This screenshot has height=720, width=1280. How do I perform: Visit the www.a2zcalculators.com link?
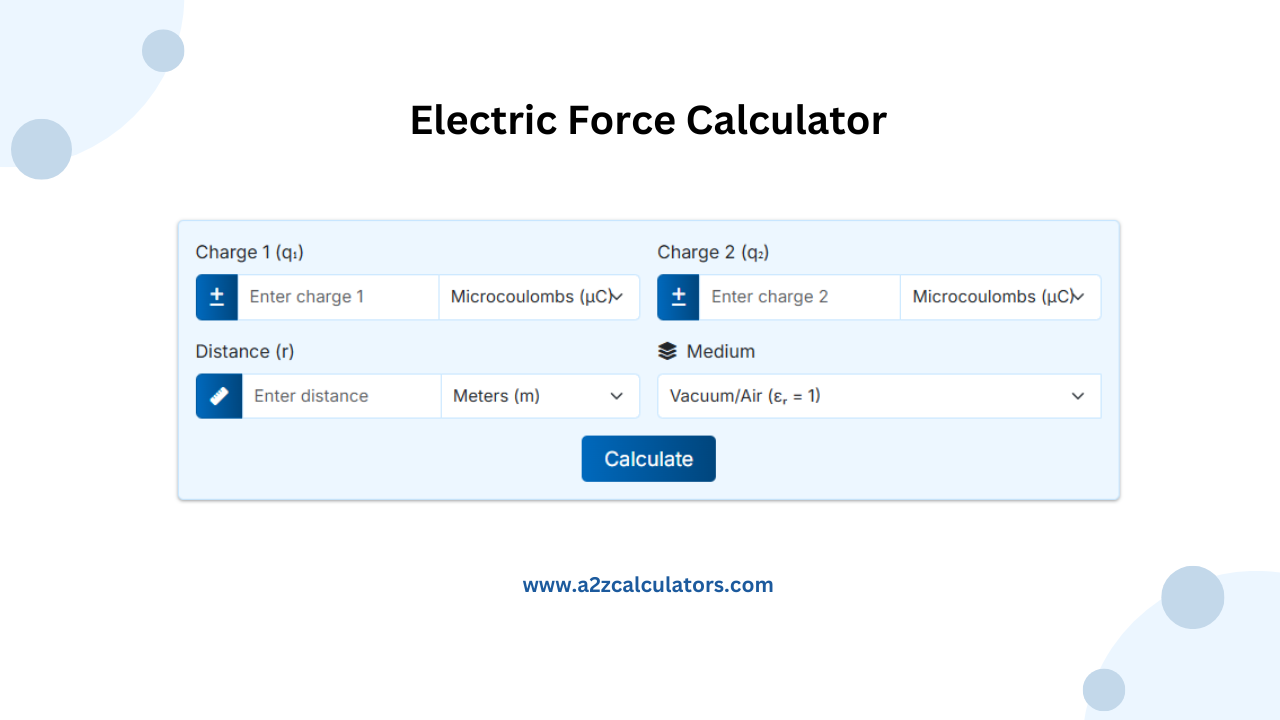point(648,584)
